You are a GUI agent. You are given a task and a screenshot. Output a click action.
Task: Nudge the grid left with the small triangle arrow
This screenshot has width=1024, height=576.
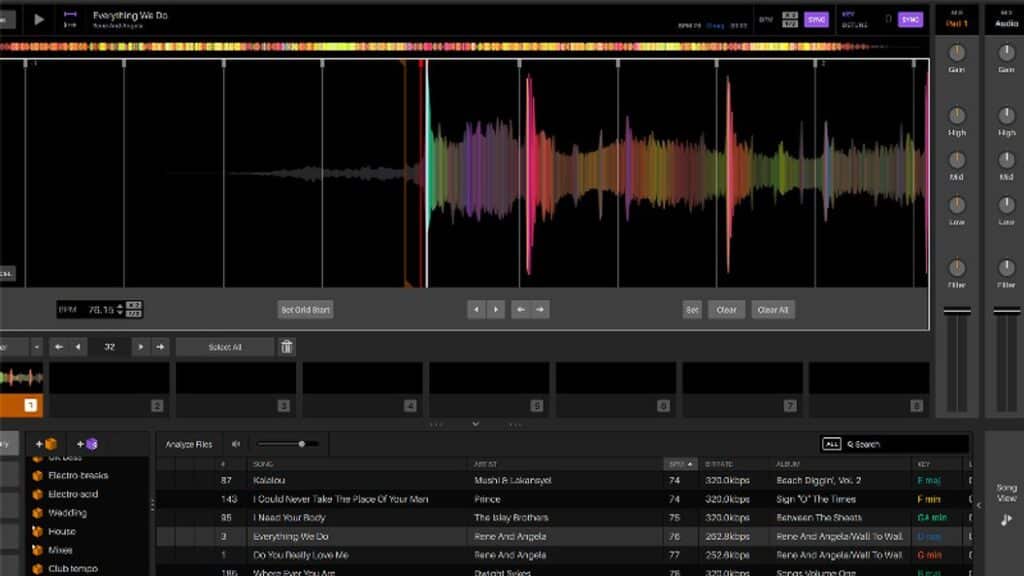pos(477,310)
